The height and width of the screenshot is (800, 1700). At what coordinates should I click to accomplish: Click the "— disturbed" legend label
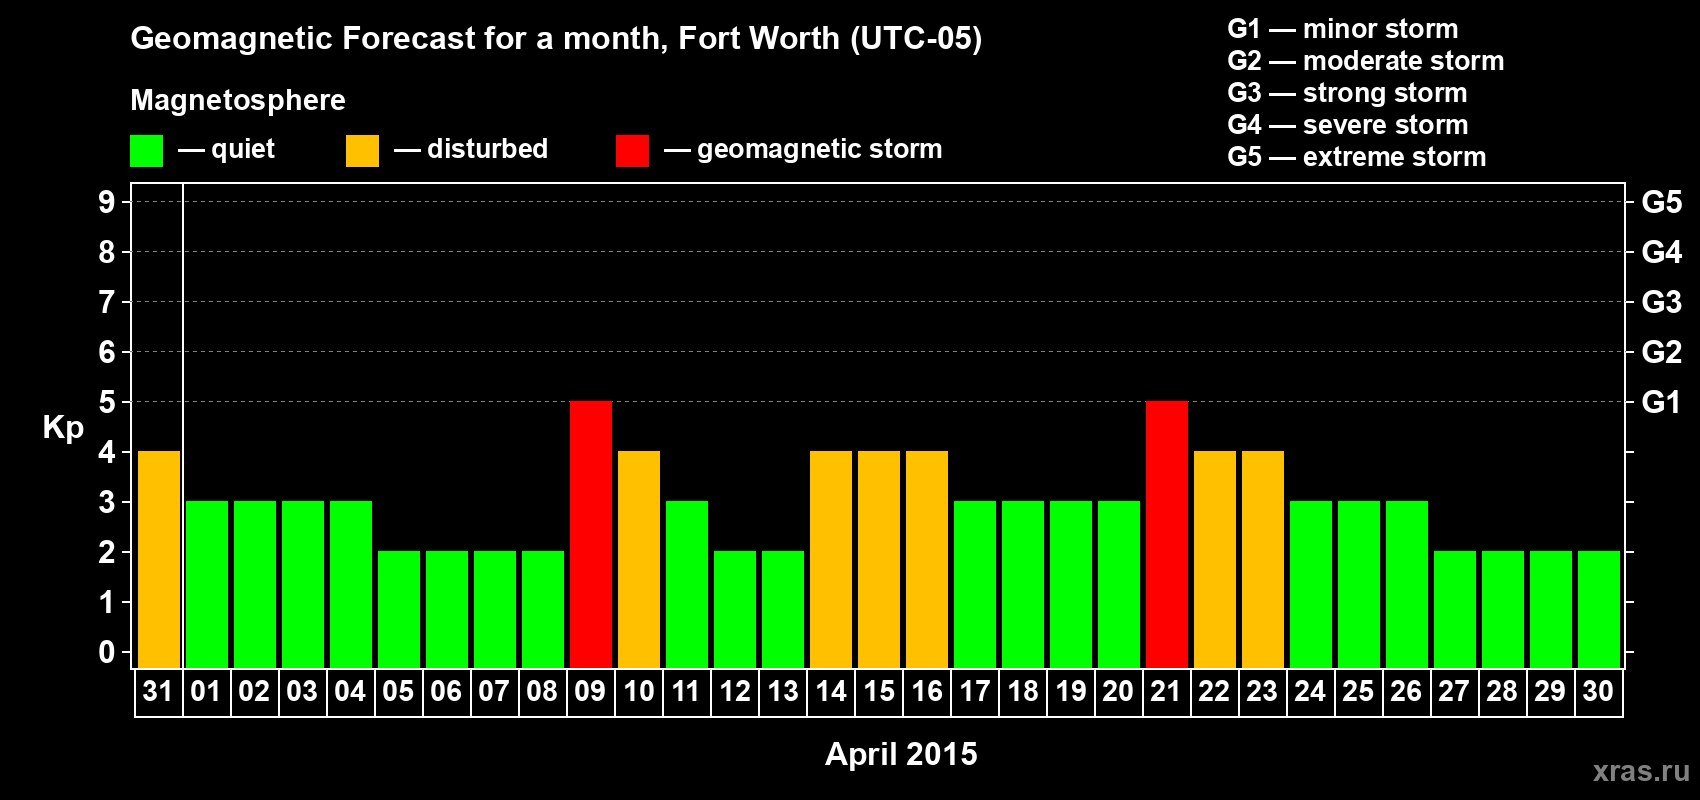tap(471, 149)
